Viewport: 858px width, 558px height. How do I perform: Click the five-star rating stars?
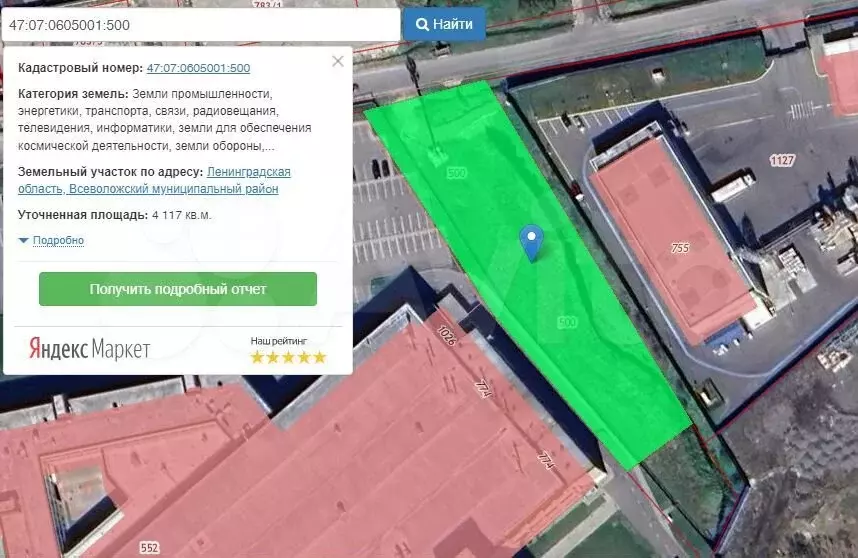click(288, 358)
